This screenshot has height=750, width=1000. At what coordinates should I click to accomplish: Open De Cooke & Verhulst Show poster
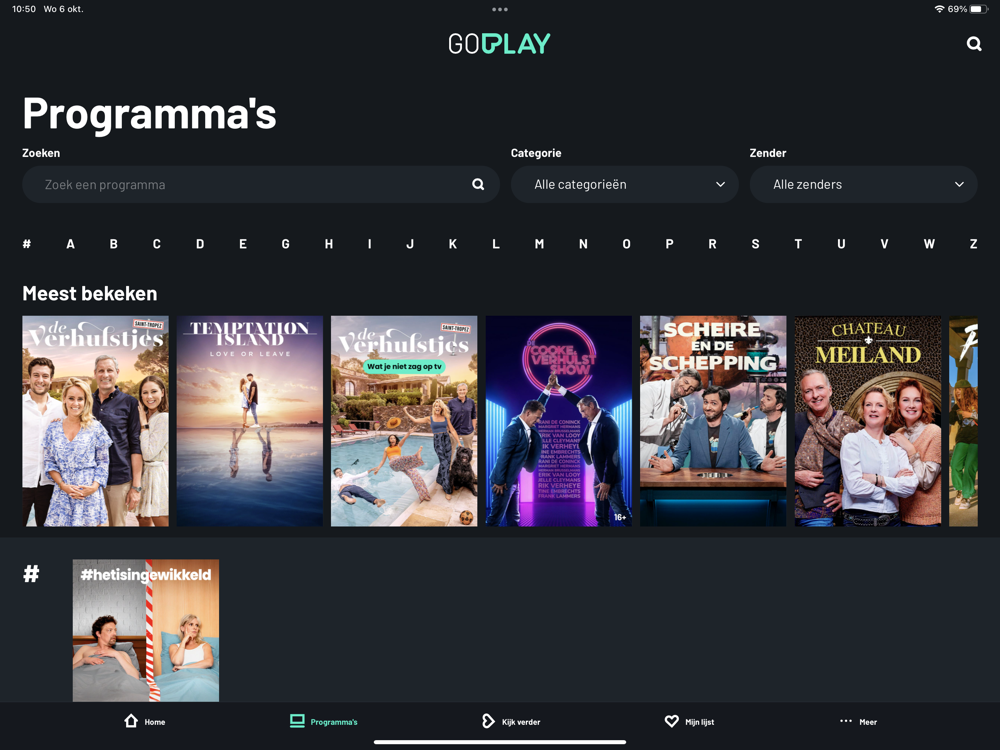click(559, 421)
